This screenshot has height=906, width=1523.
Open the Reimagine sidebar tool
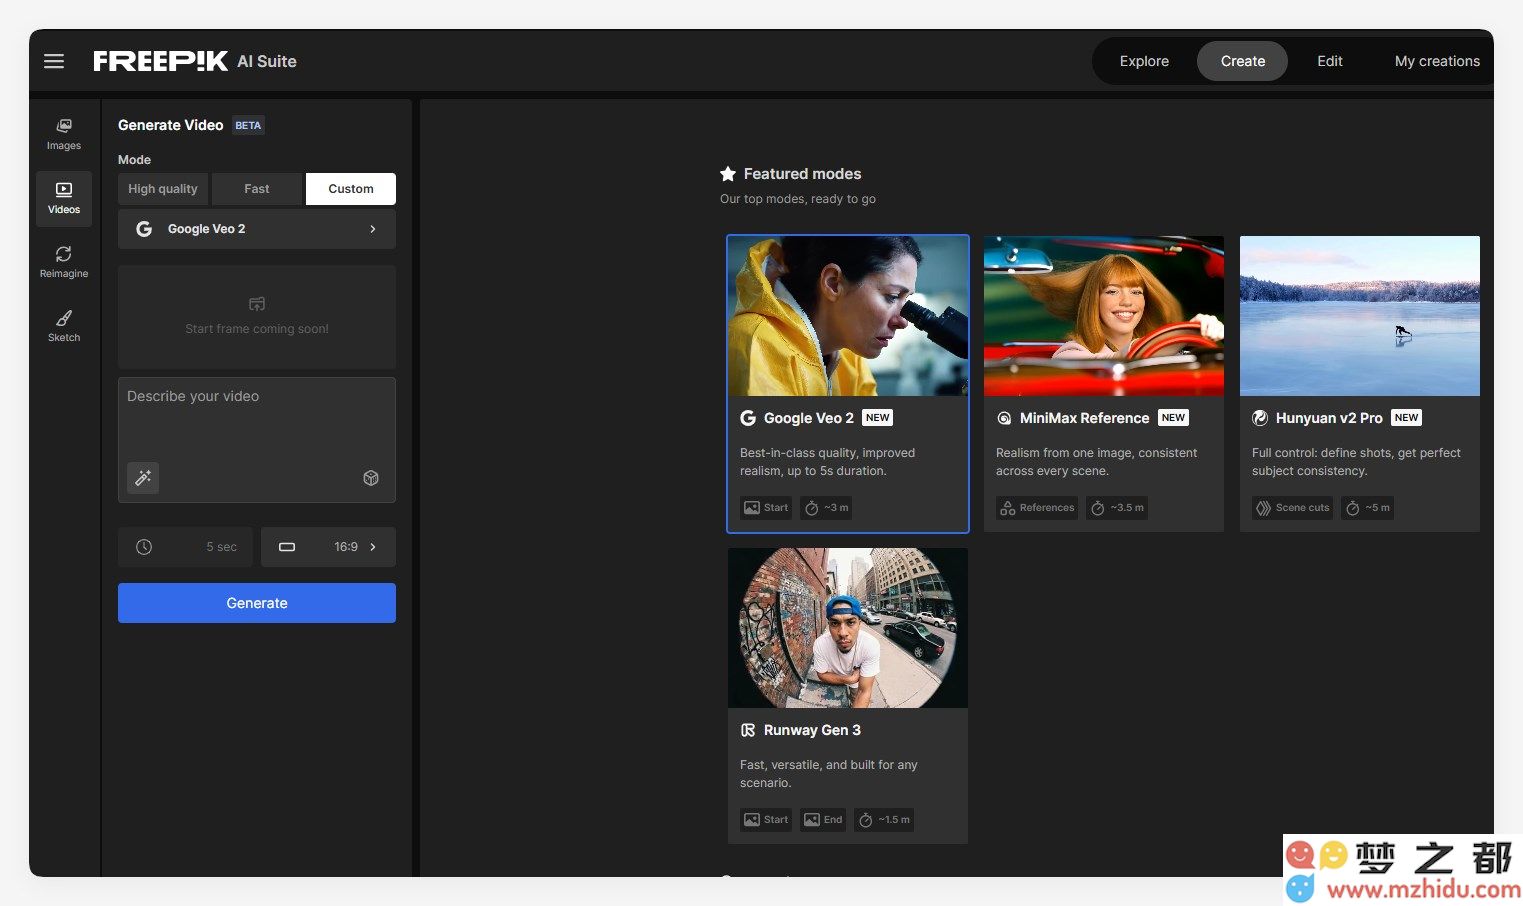click(x=64, y=262)
